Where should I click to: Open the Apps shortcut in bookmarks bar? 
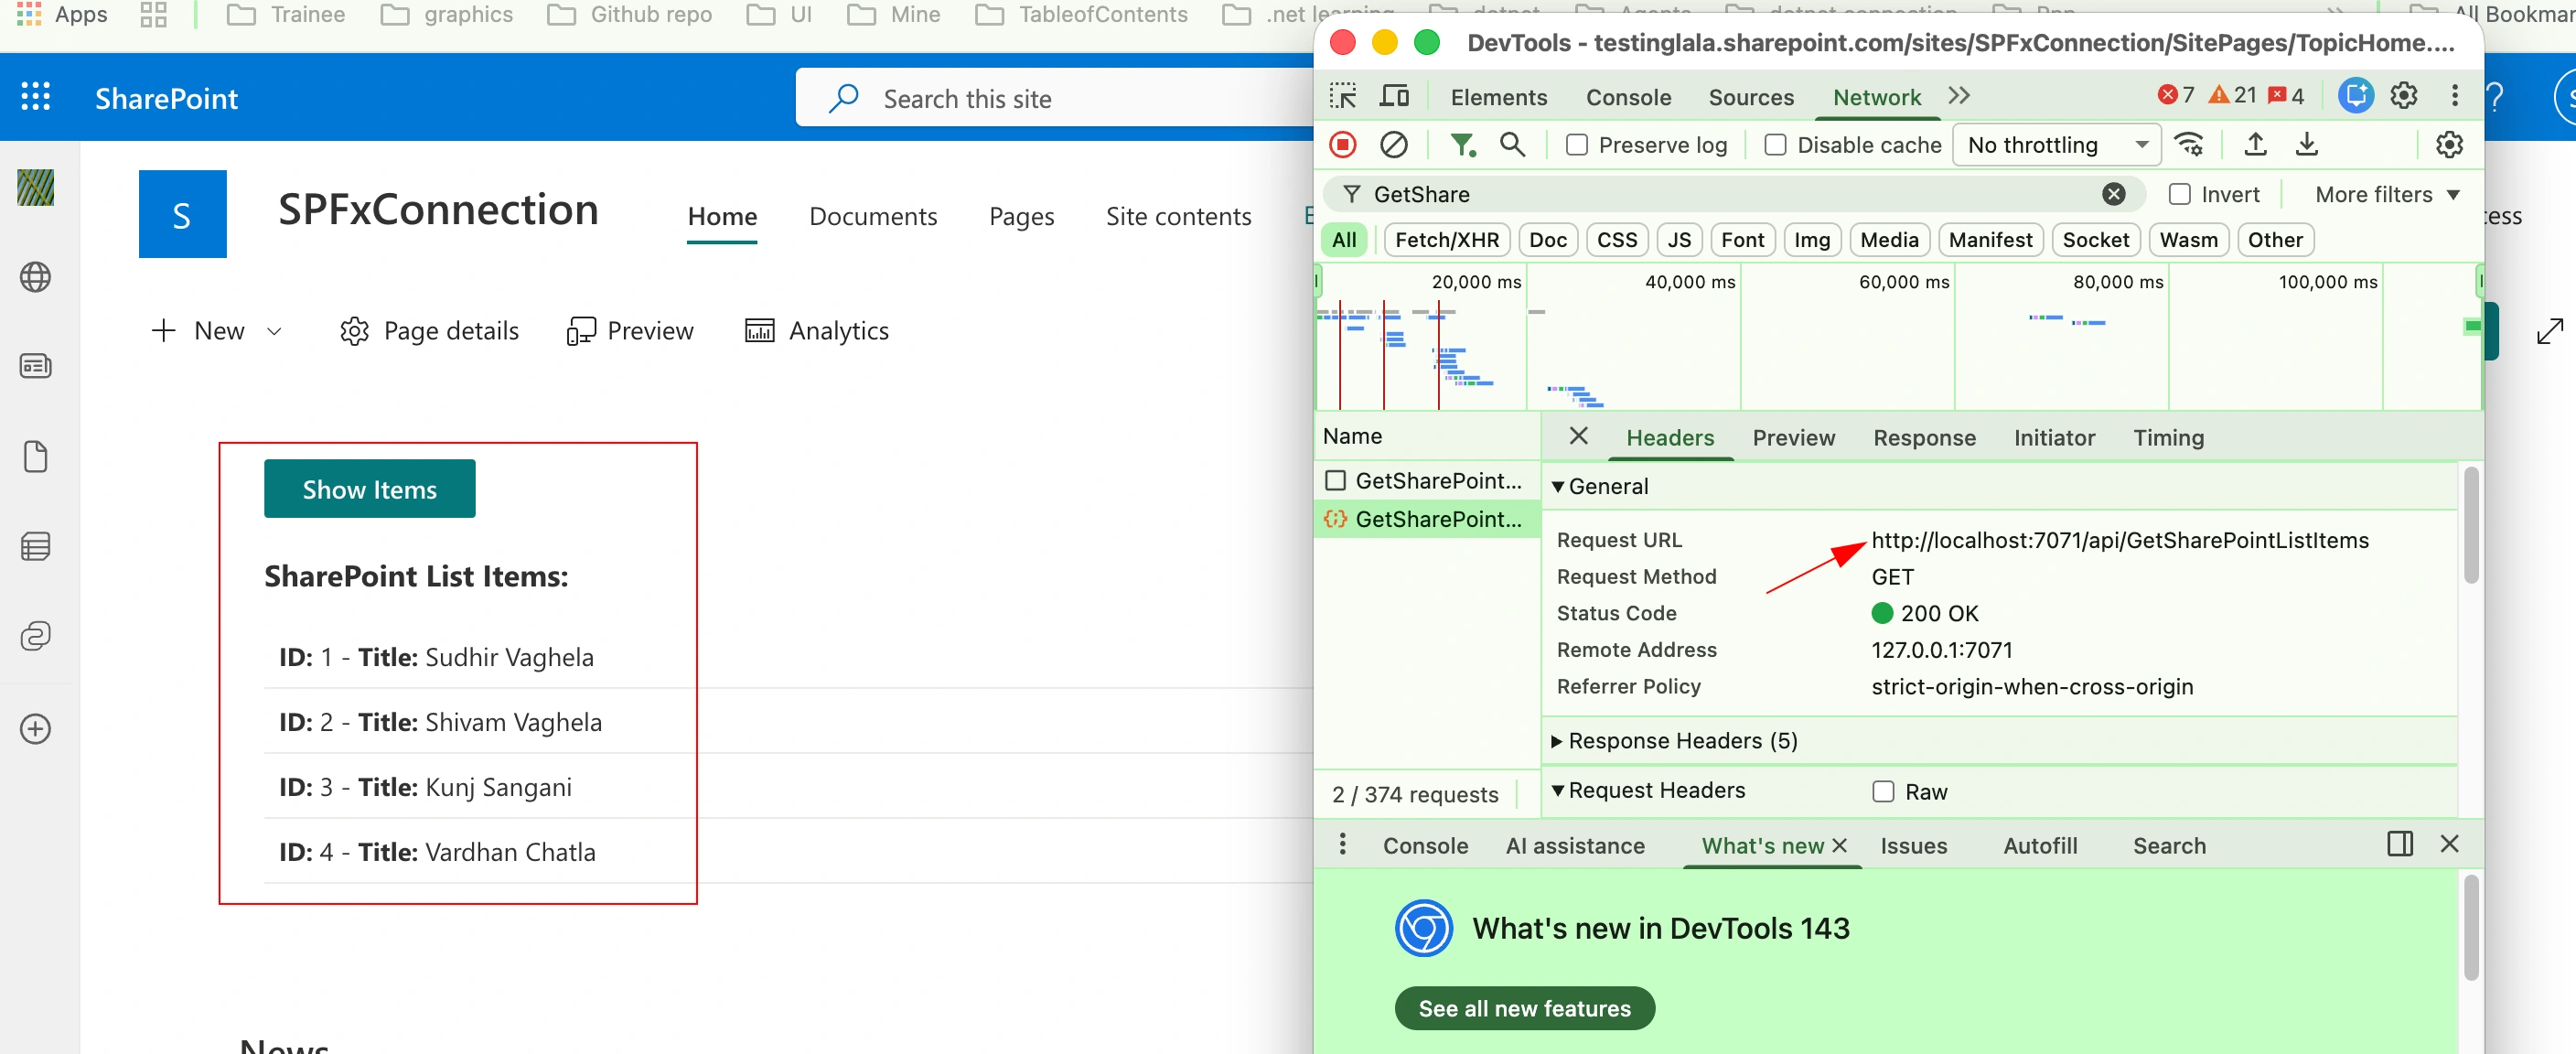coord(62,14)
